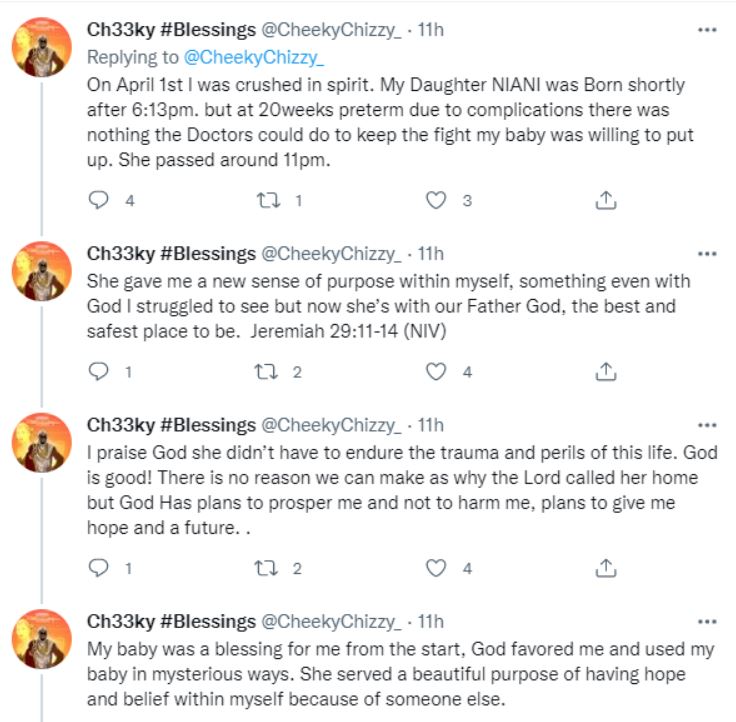The image size is (736, 722).
Task: Open more options for the first tweet
Action: pyautogui.click(x=707, y=30)
